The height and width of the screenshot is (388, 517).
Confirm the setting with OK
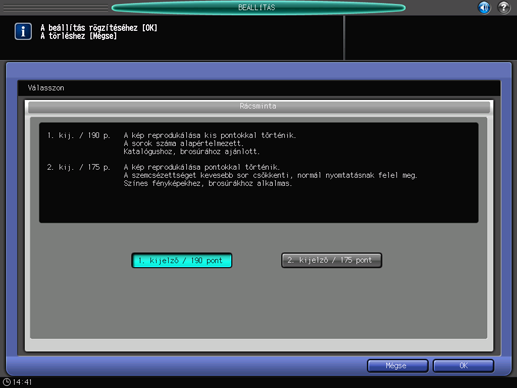click(463, 366)
